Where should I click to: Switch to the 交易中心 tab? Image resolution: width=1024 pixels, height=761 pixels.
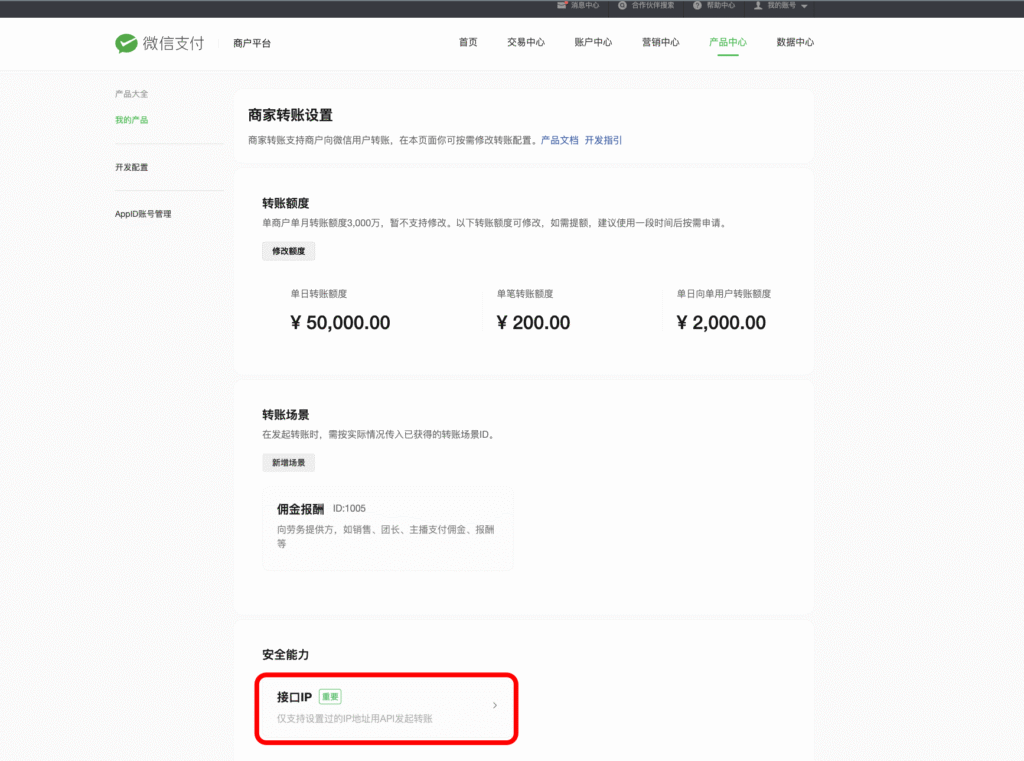click(525, 43)
